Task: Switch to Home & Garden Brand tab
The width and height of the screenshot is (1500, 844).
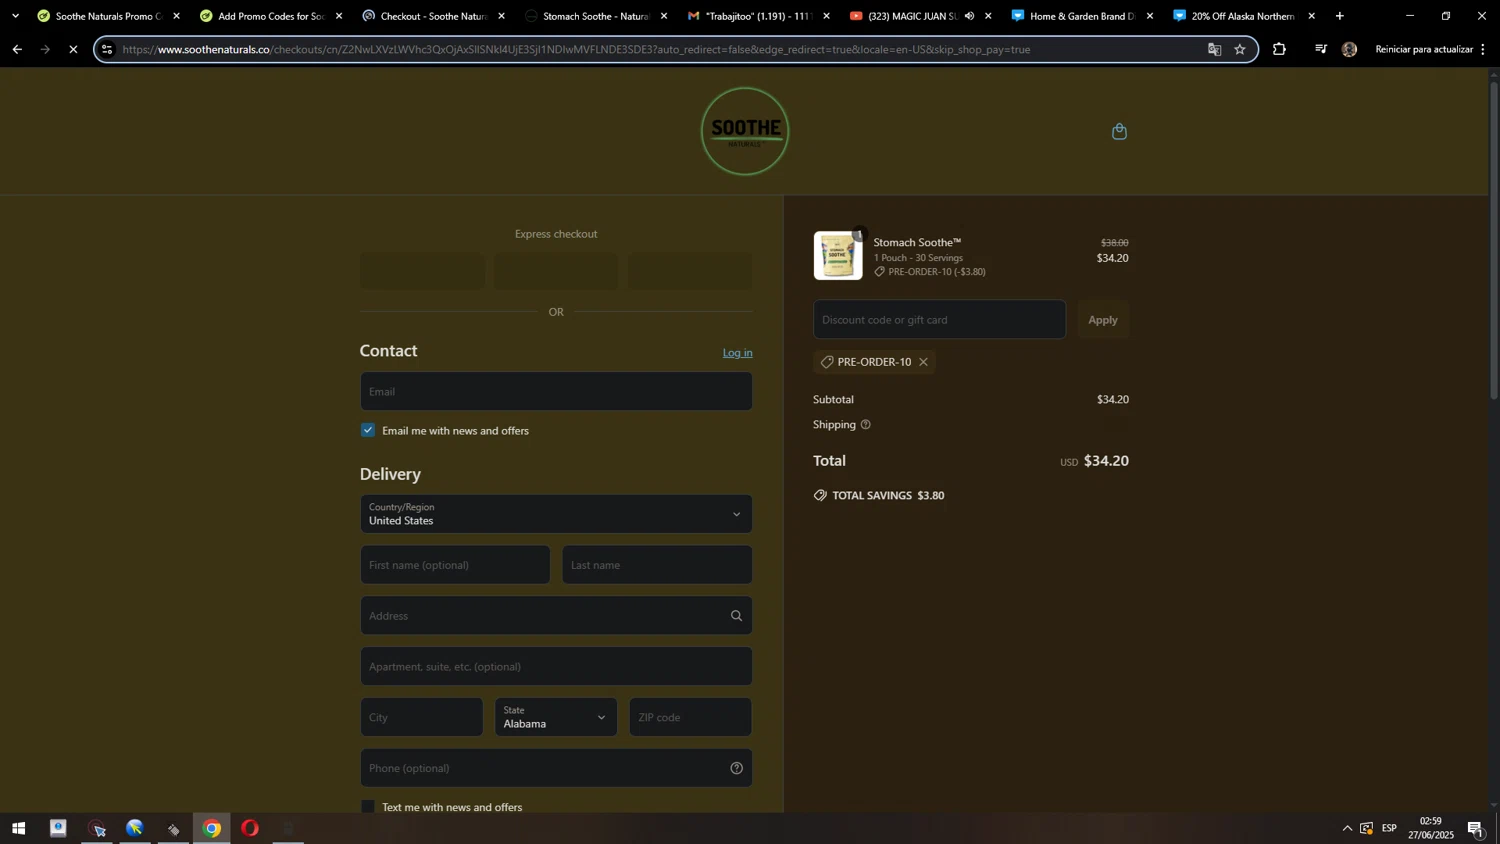Action: 1083,16
